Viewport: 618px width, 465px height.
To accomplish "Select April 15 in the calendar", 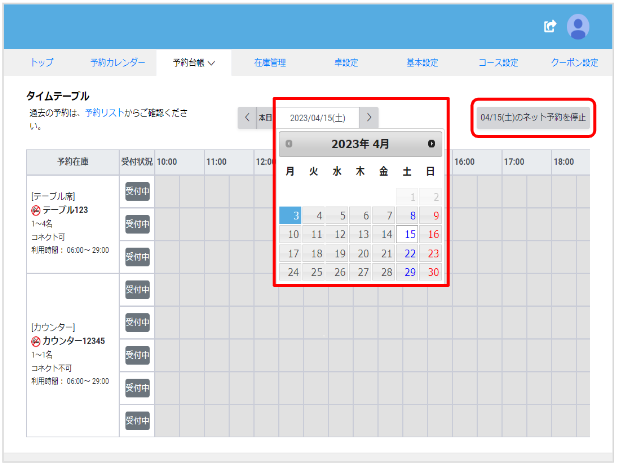I will [407, 234].
